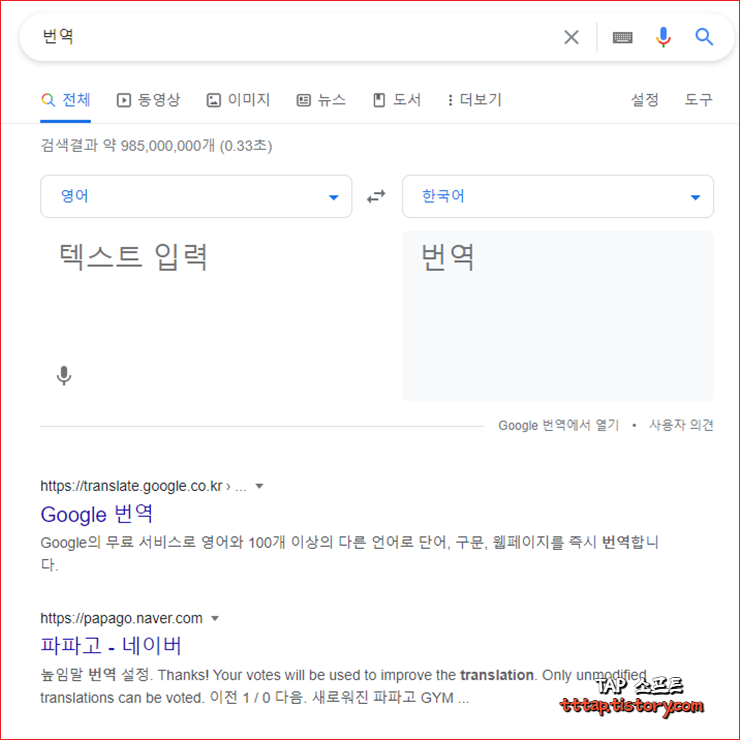Viewport: 740px width, 740px height.
Task: Switch to the 도서 tab
Action: pyautogui.click(x=396, y=100)
